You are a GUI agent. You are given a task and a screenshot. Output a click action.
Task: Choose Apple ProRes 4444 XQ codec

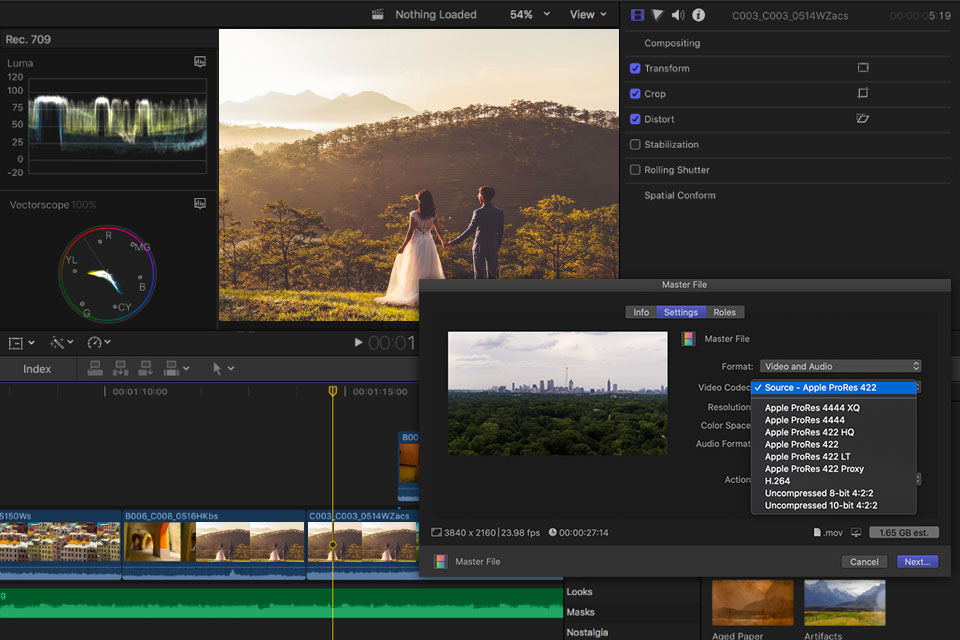(834, 408)
